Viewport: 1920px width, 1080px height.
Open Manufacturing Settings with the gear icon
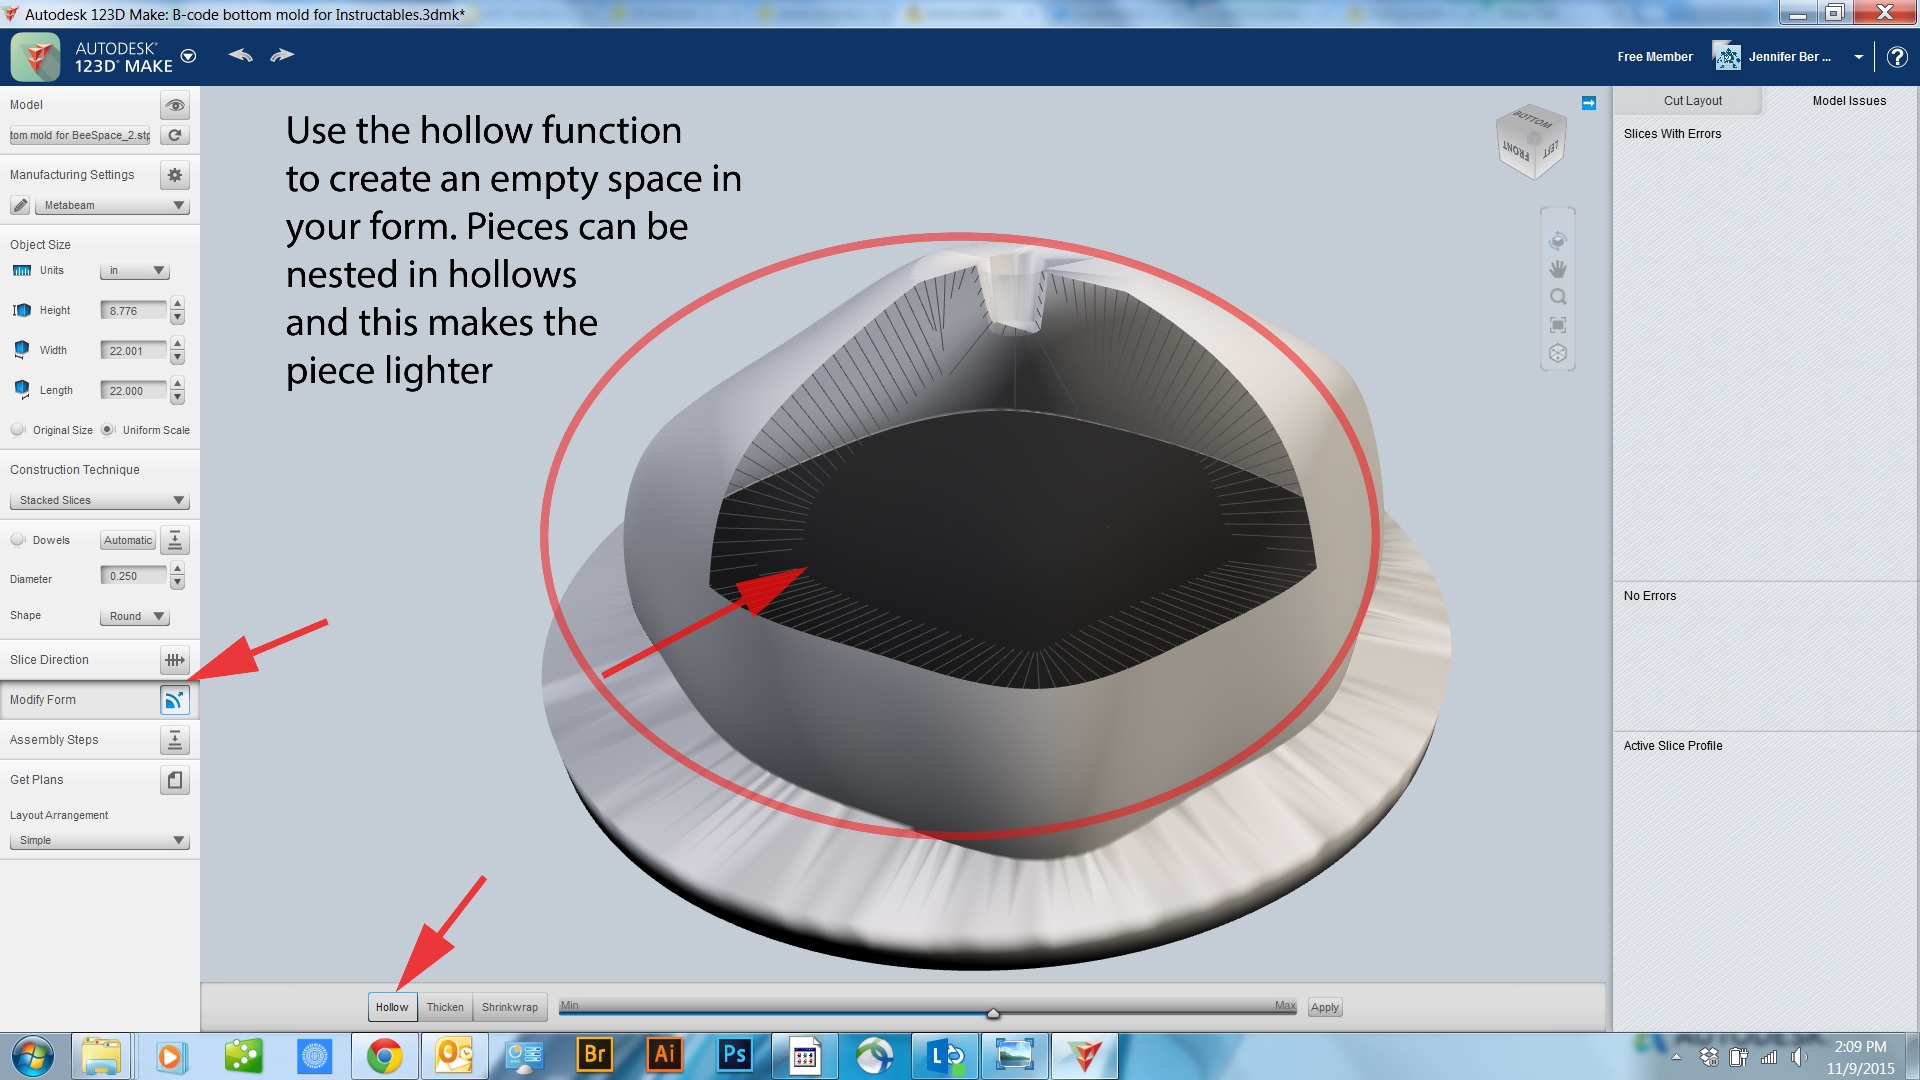click(174, 175)
